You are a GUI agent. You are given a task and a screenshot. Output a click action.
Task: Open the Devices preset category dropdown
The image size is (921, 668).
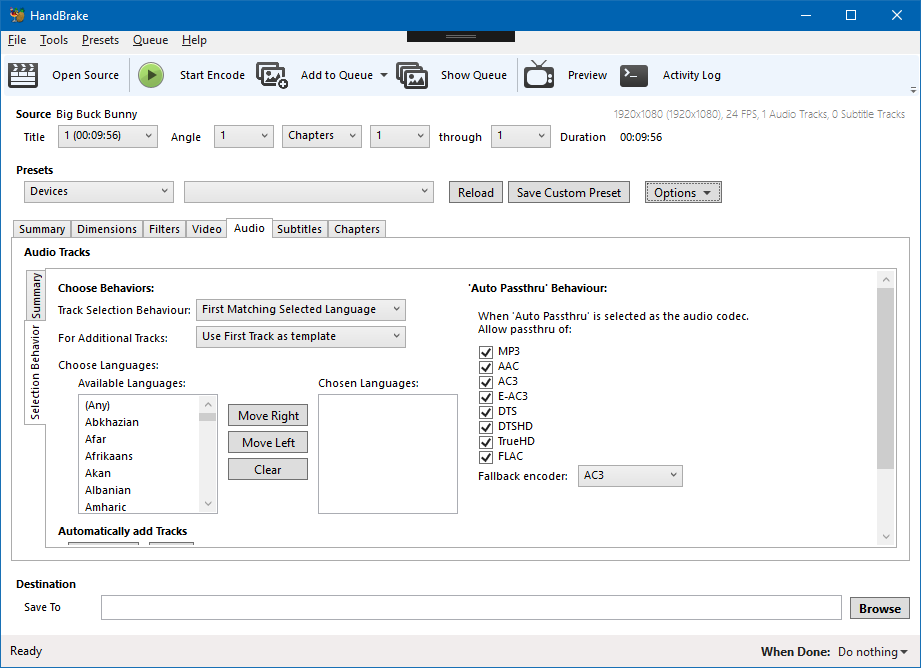click(99, 192)
